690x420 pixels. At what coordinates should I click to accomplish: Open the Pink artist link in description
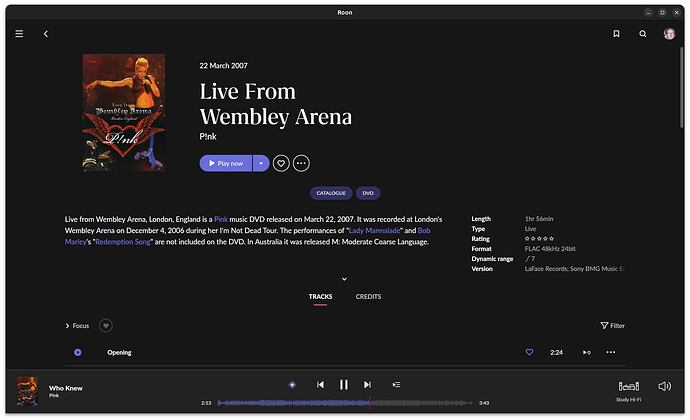coord(221,219)
